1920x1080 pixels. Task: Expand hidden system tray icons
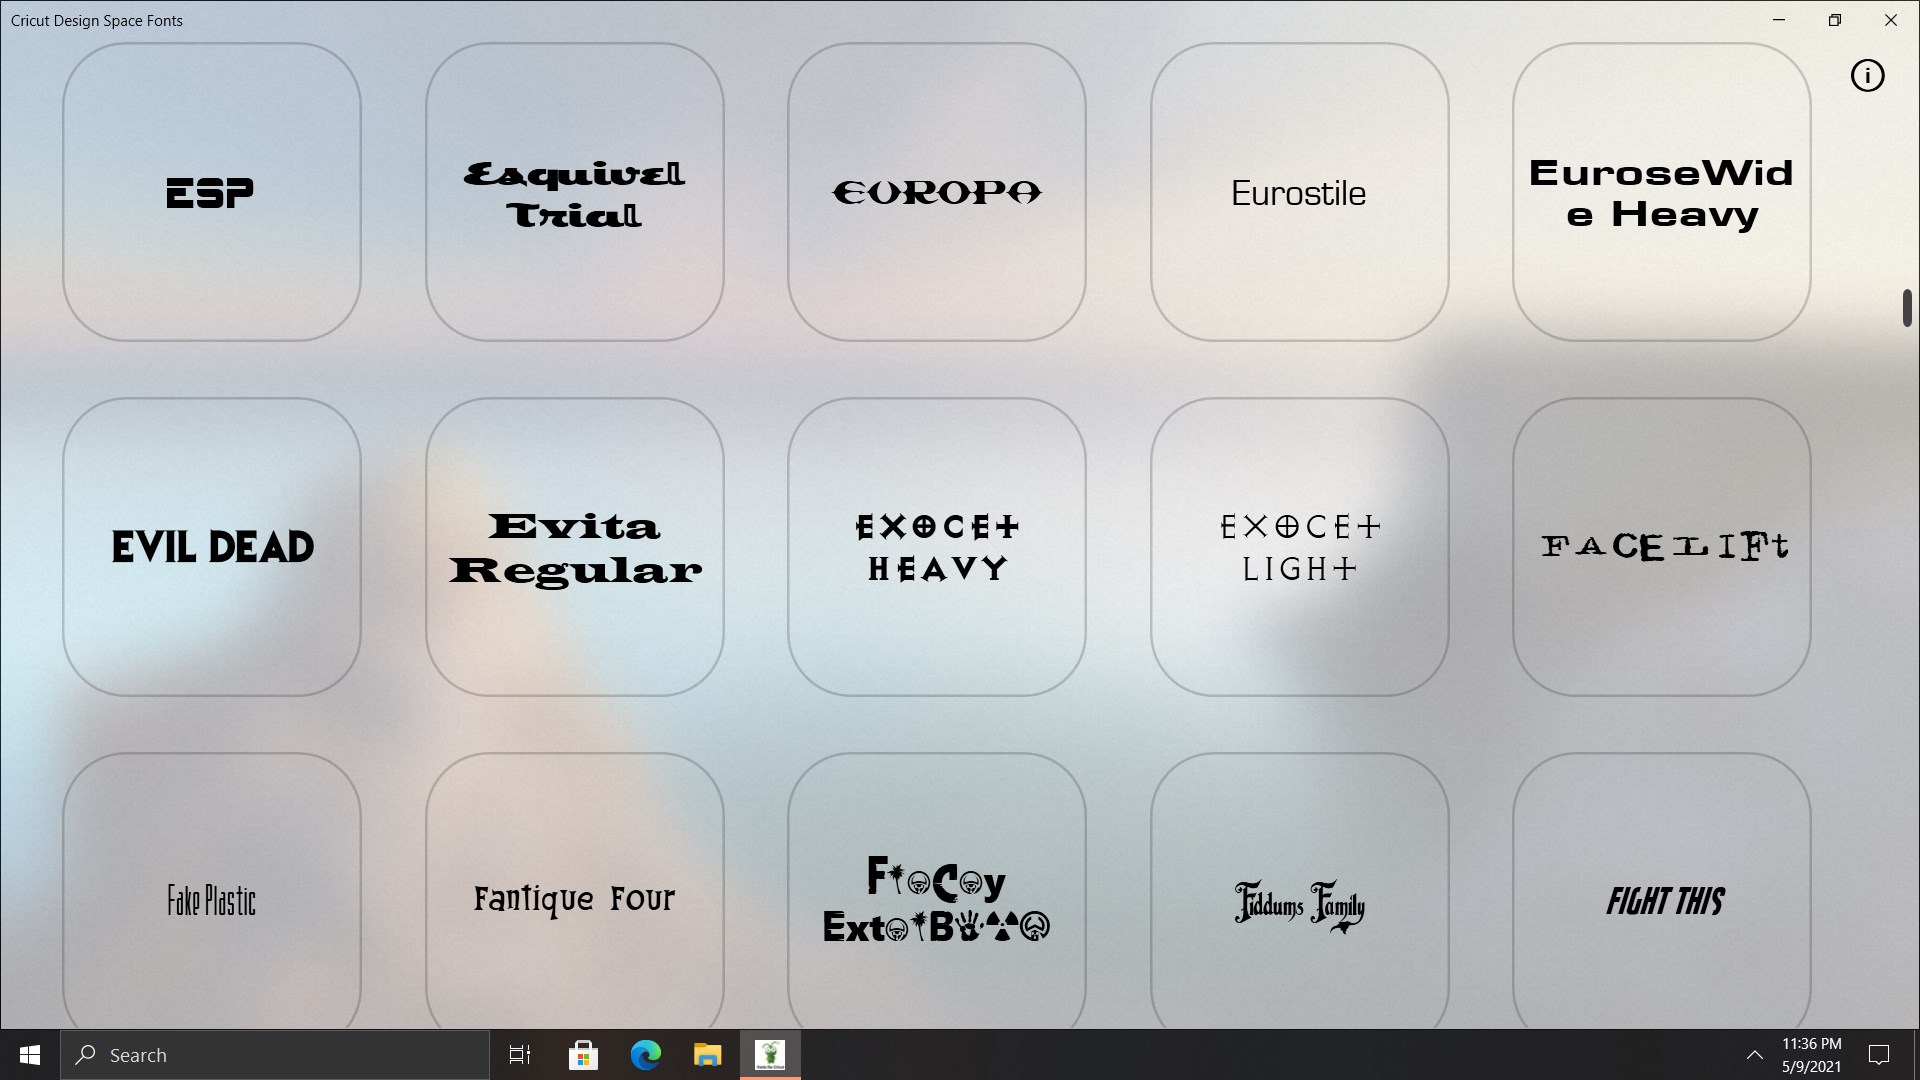[x=1755, y=1055]
